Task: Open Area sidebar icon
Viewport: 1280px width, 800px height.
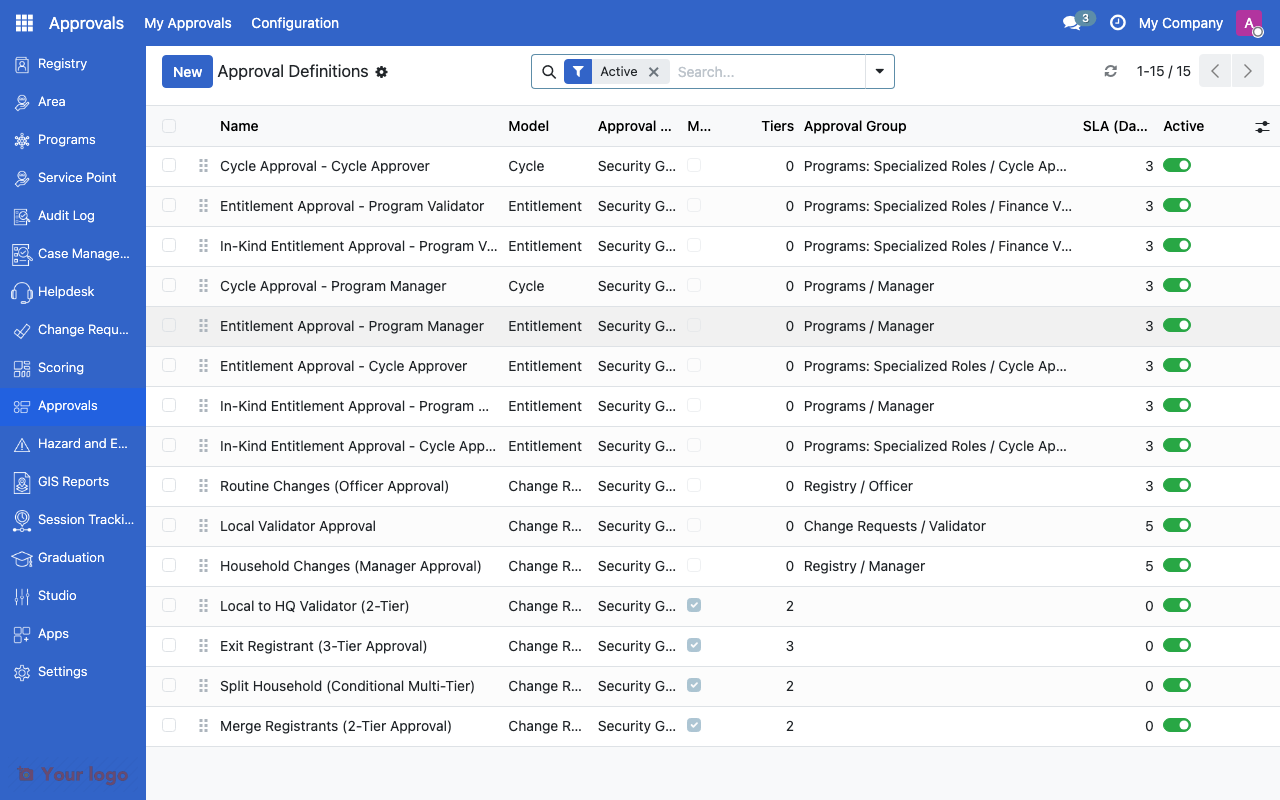Action: [22, 102]
